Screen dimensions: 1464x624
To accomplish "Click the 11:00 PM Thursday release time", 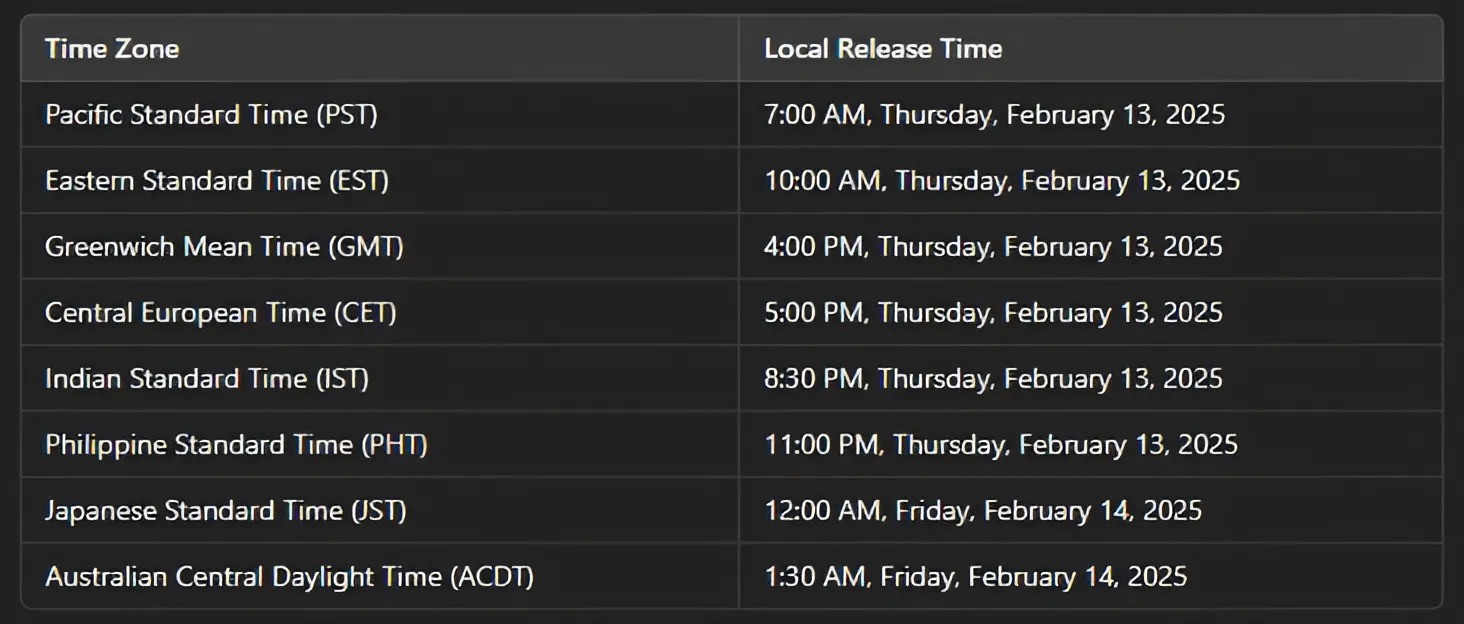I will click(x=1001, y=444).
